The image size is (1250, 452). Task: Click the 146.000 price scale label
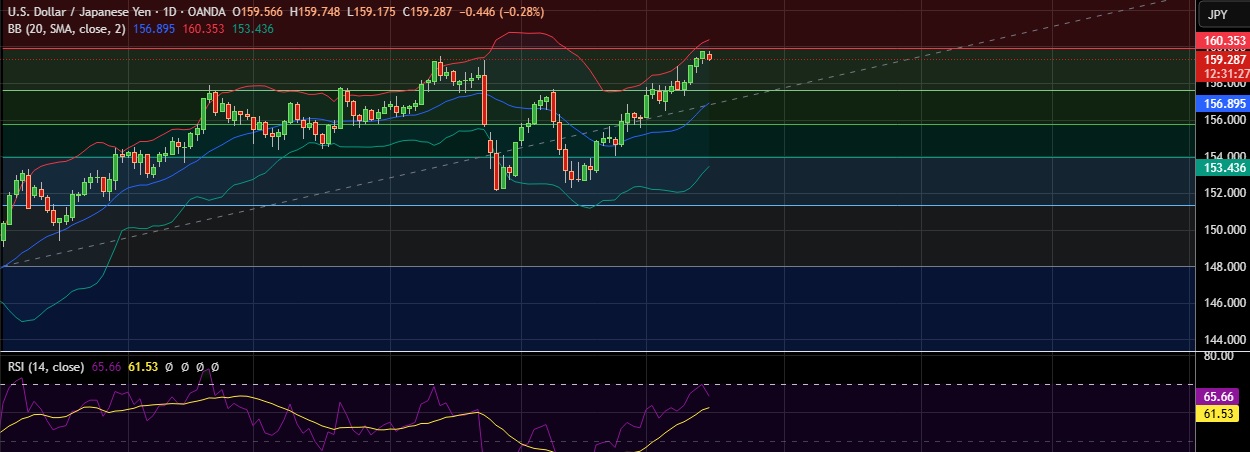(x=1224, y=303)
